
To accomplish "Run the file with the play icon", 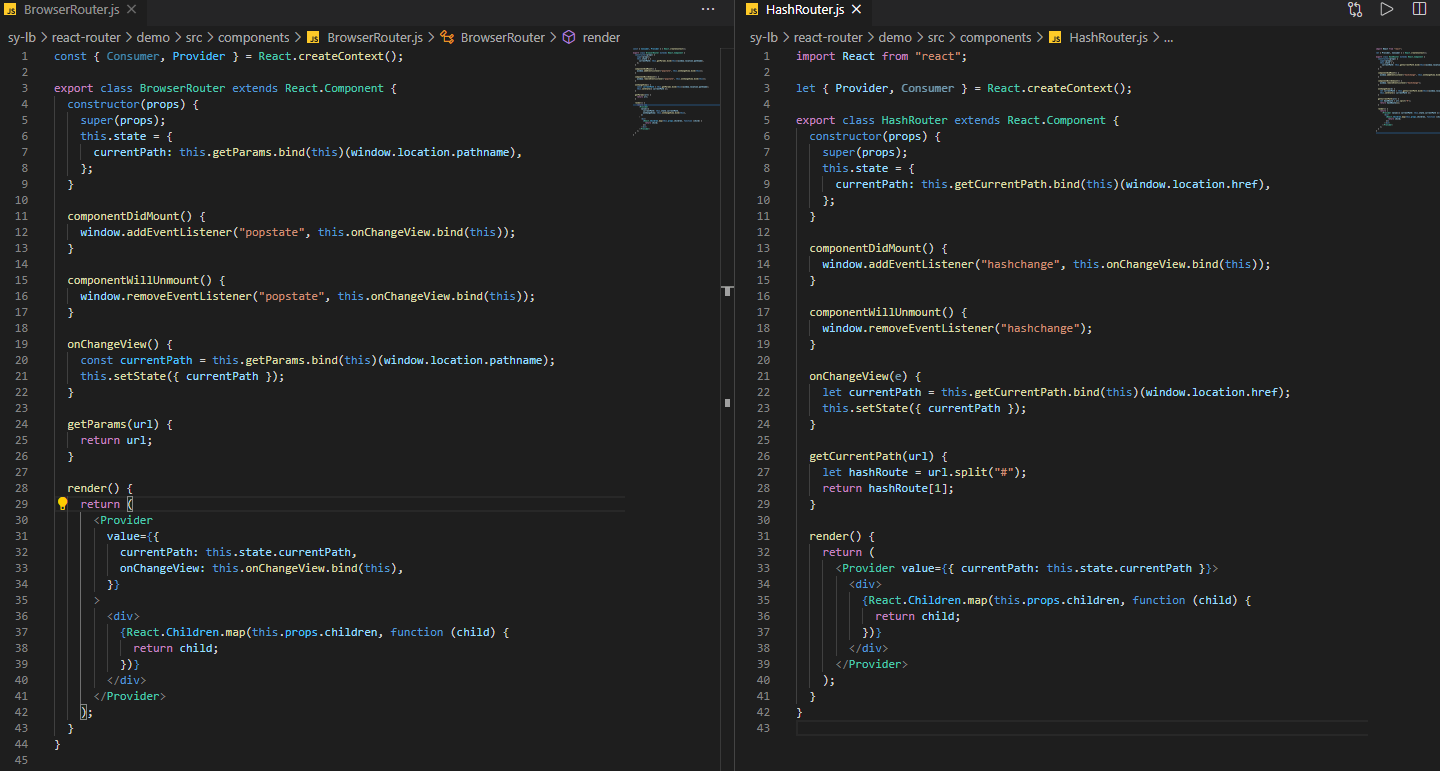I will (1387, 9).
